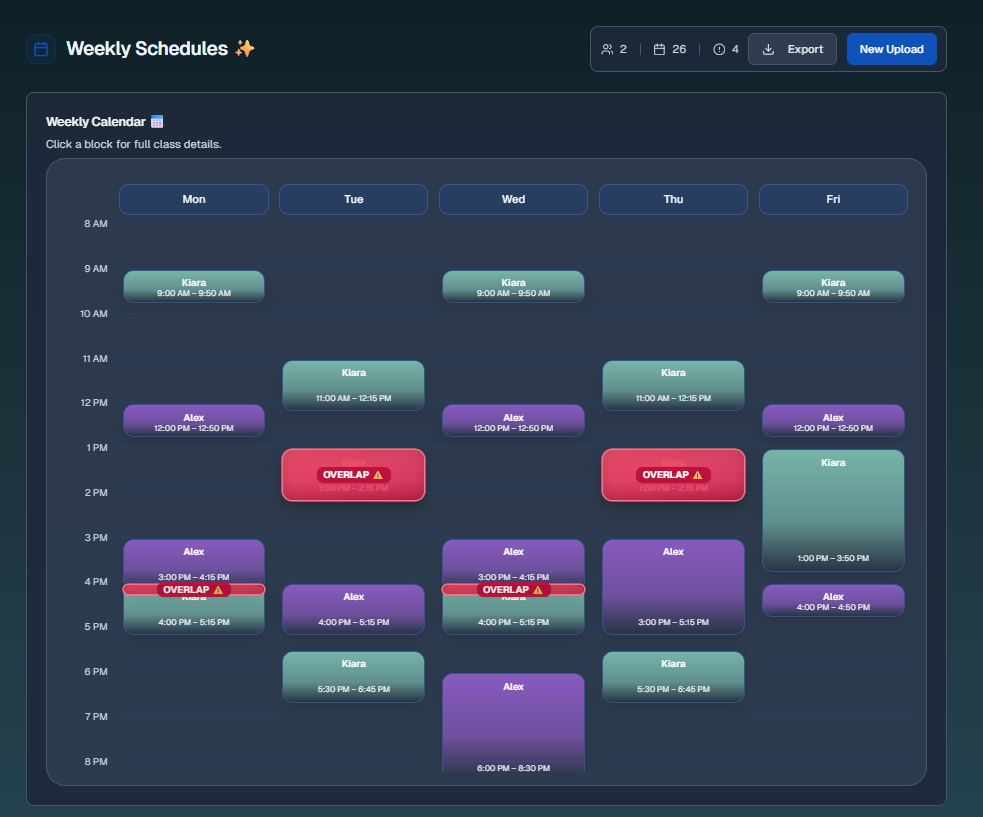
Task: Click the OVERLAP warning badge on Thursday
Action: coord(673,474)
